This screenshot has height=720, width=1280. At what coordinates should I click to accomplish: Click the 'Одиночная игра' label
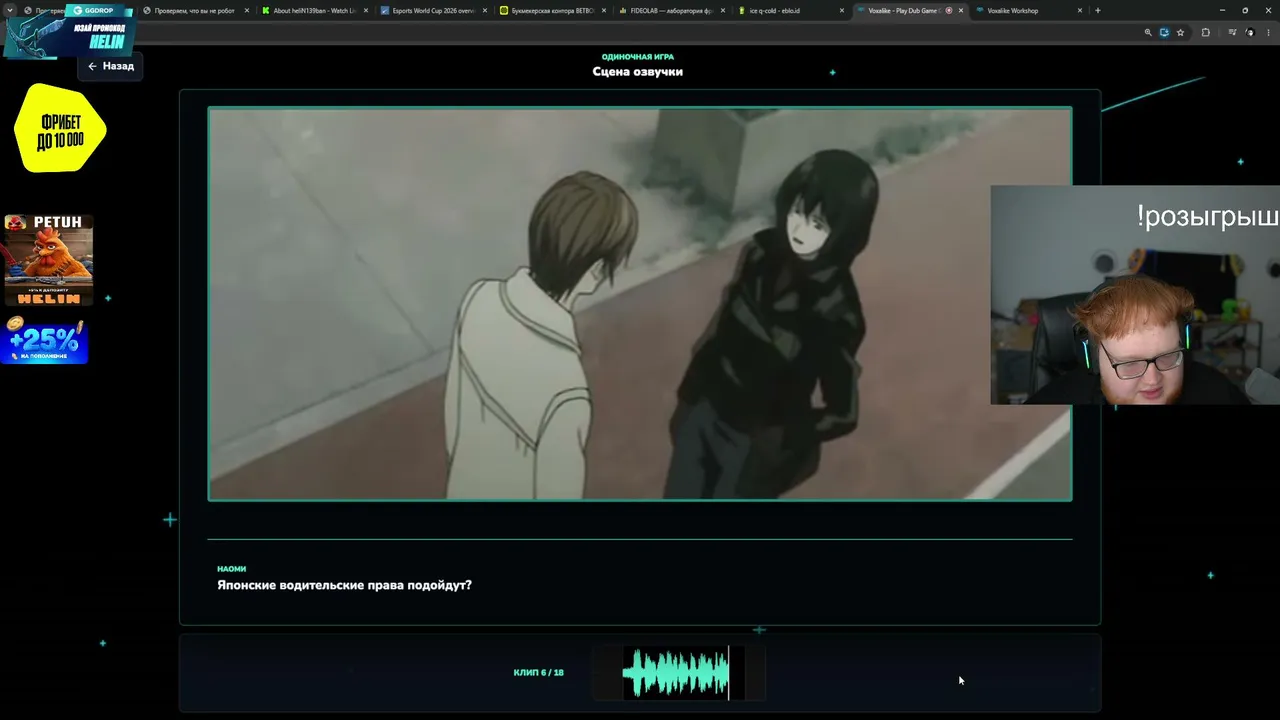pyautogui.click(x=638, y=57)
